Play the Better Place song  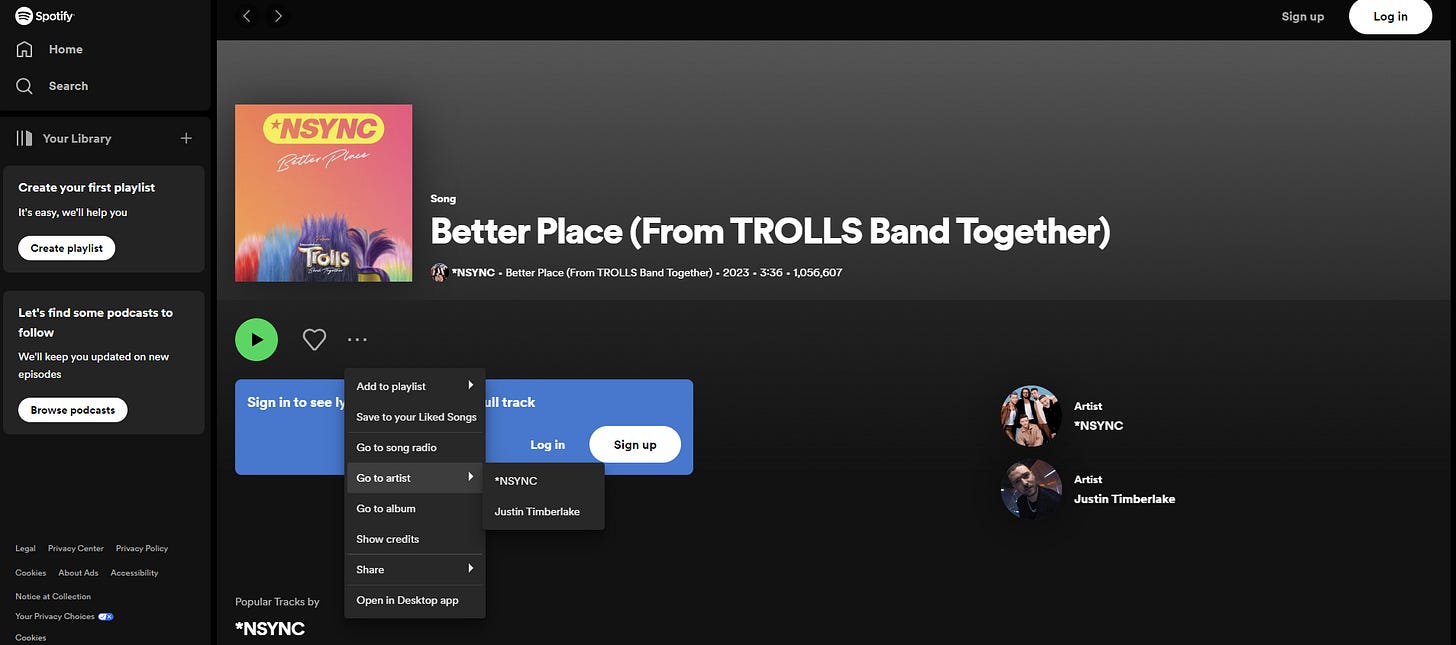(257, 340)
